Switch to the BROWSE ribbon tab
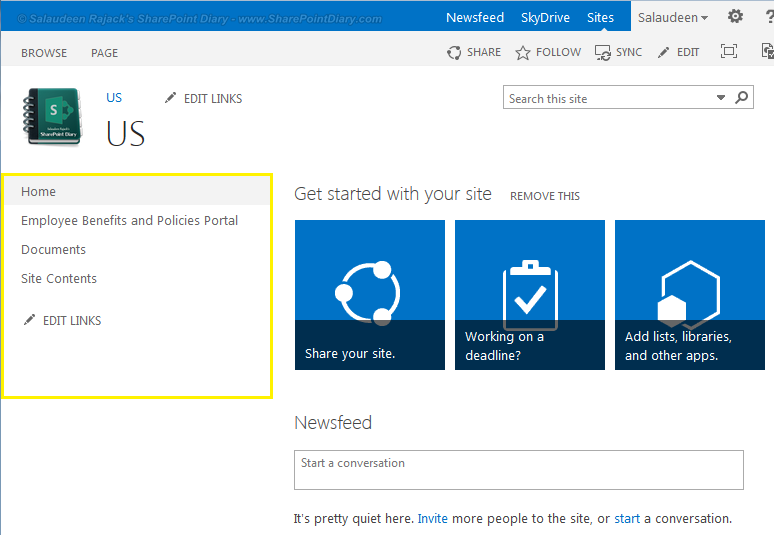 (x=44, y=53)
